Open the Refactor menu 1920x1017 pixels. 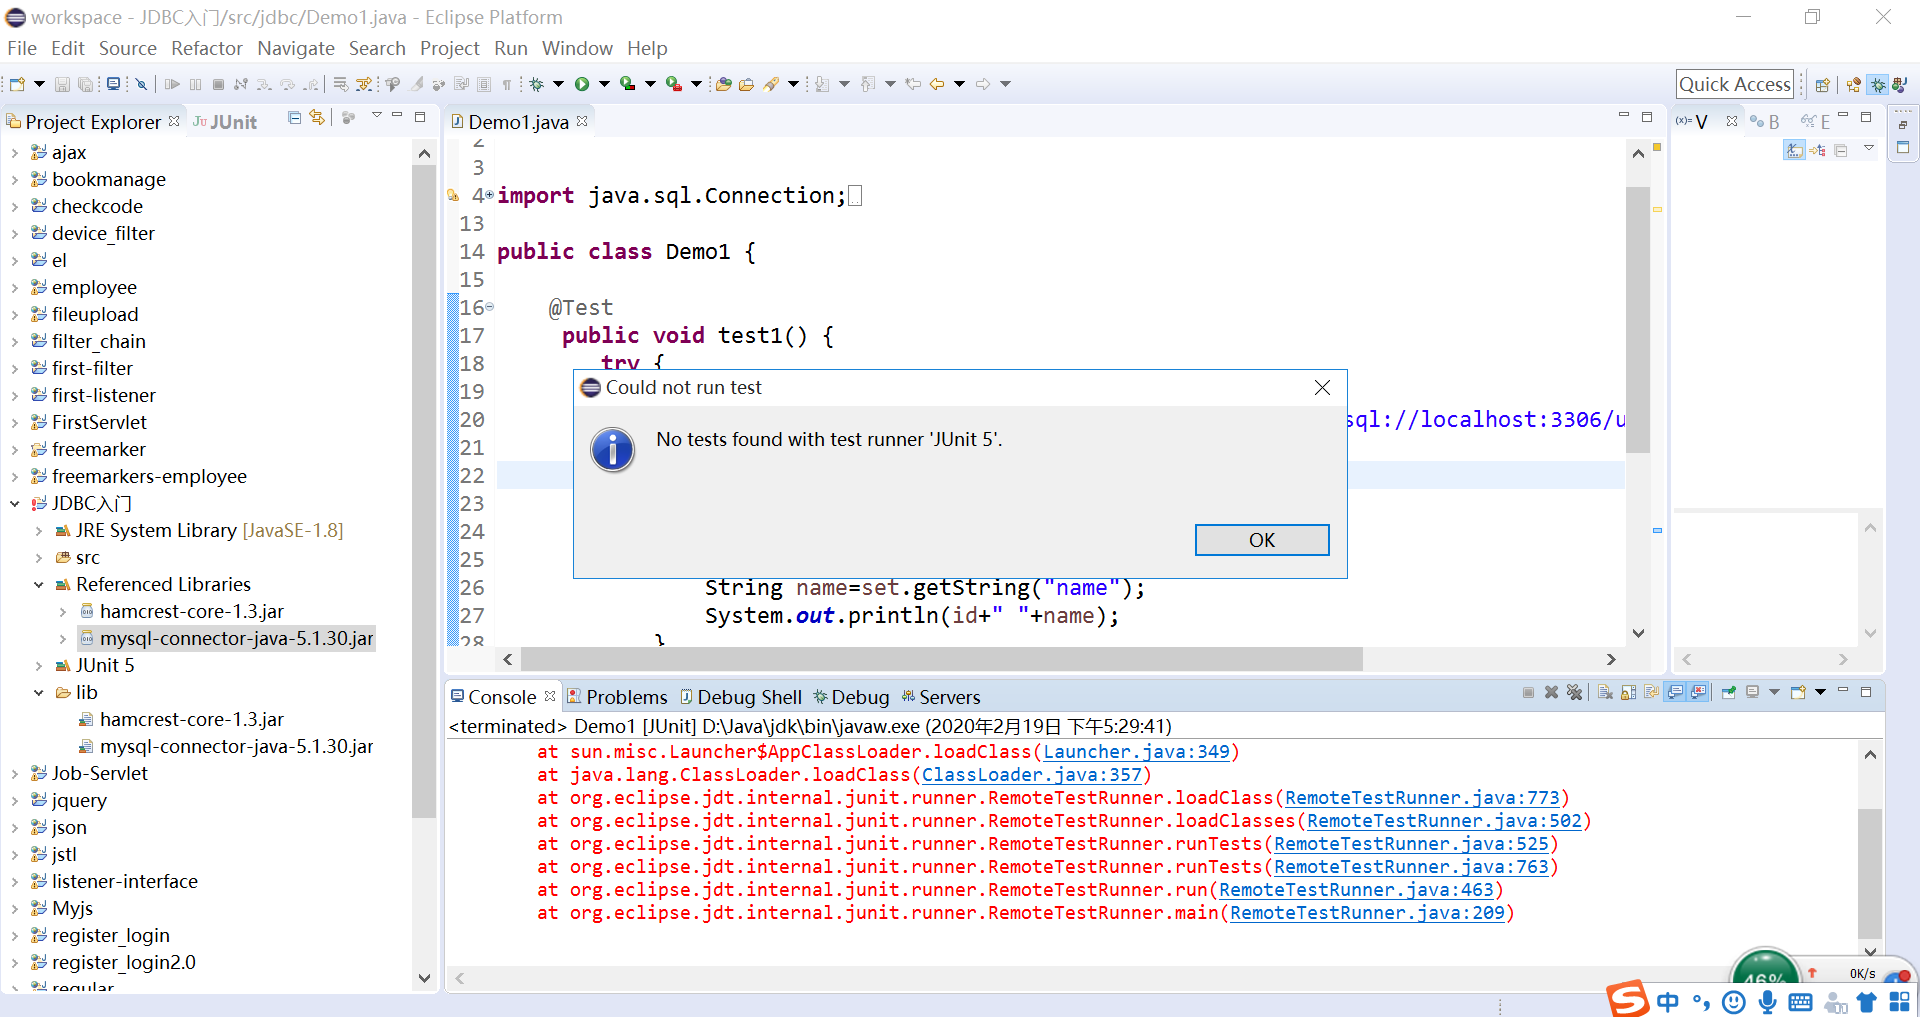pos(207,48)
